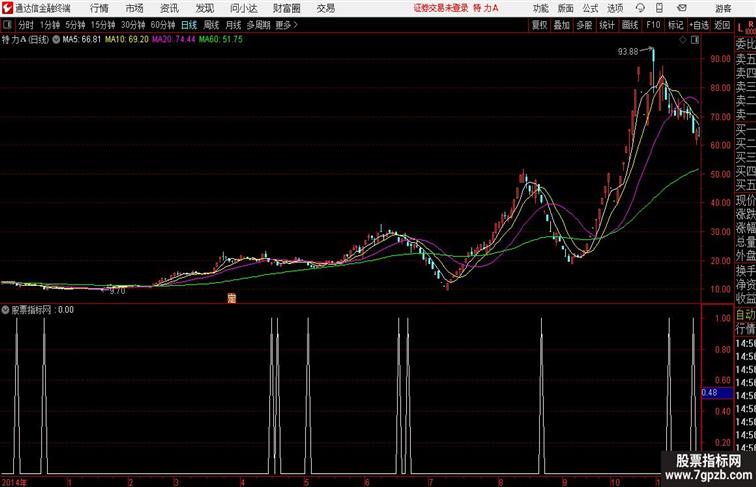Viewport: 756px width, 487px height.
Task: Open the 选项 menu
Action: point(615,8)
